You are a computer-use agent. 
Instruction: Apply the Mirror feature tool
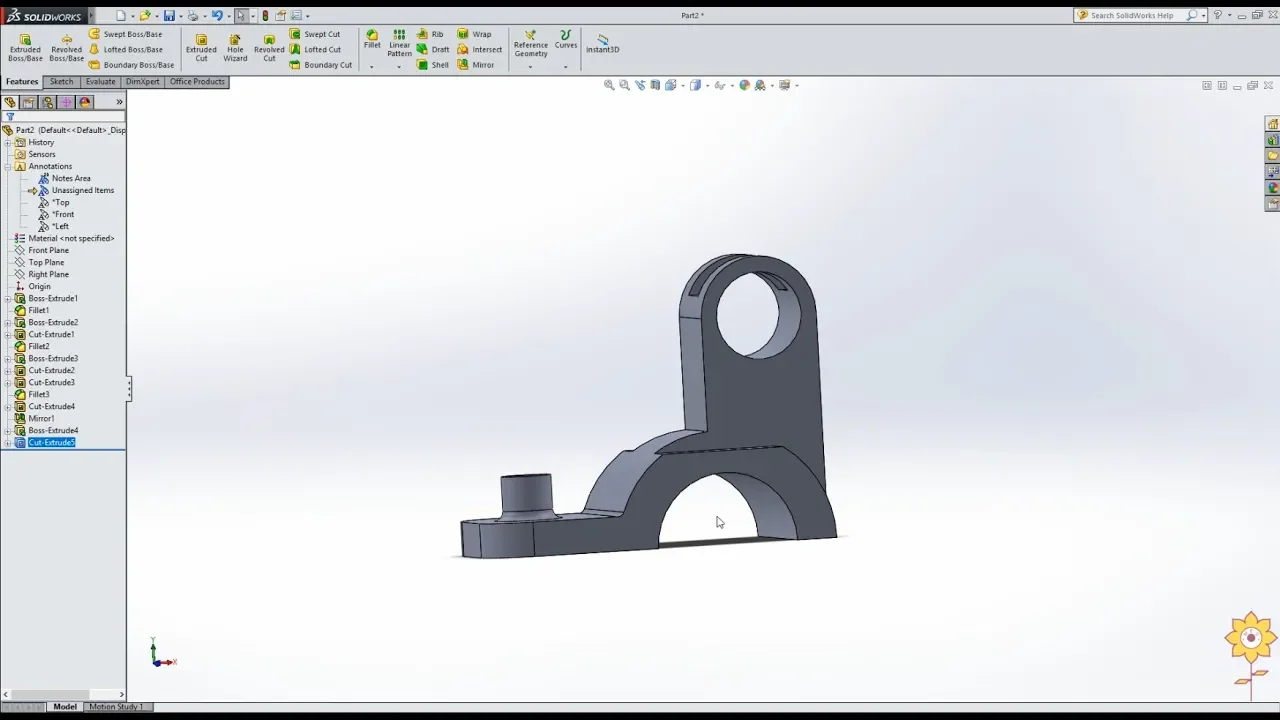[476, 65]
